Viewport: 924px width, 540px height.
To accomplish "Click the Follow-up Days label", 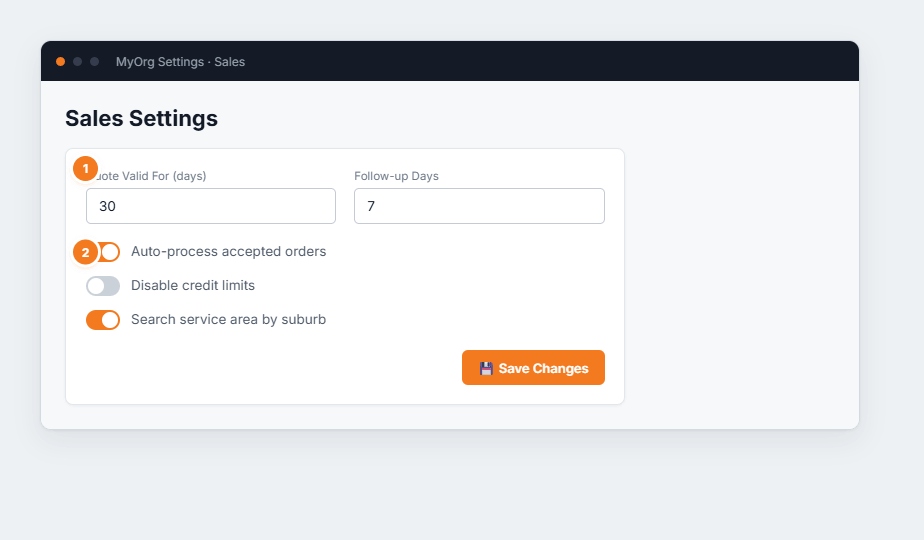I will click(397, 176).
